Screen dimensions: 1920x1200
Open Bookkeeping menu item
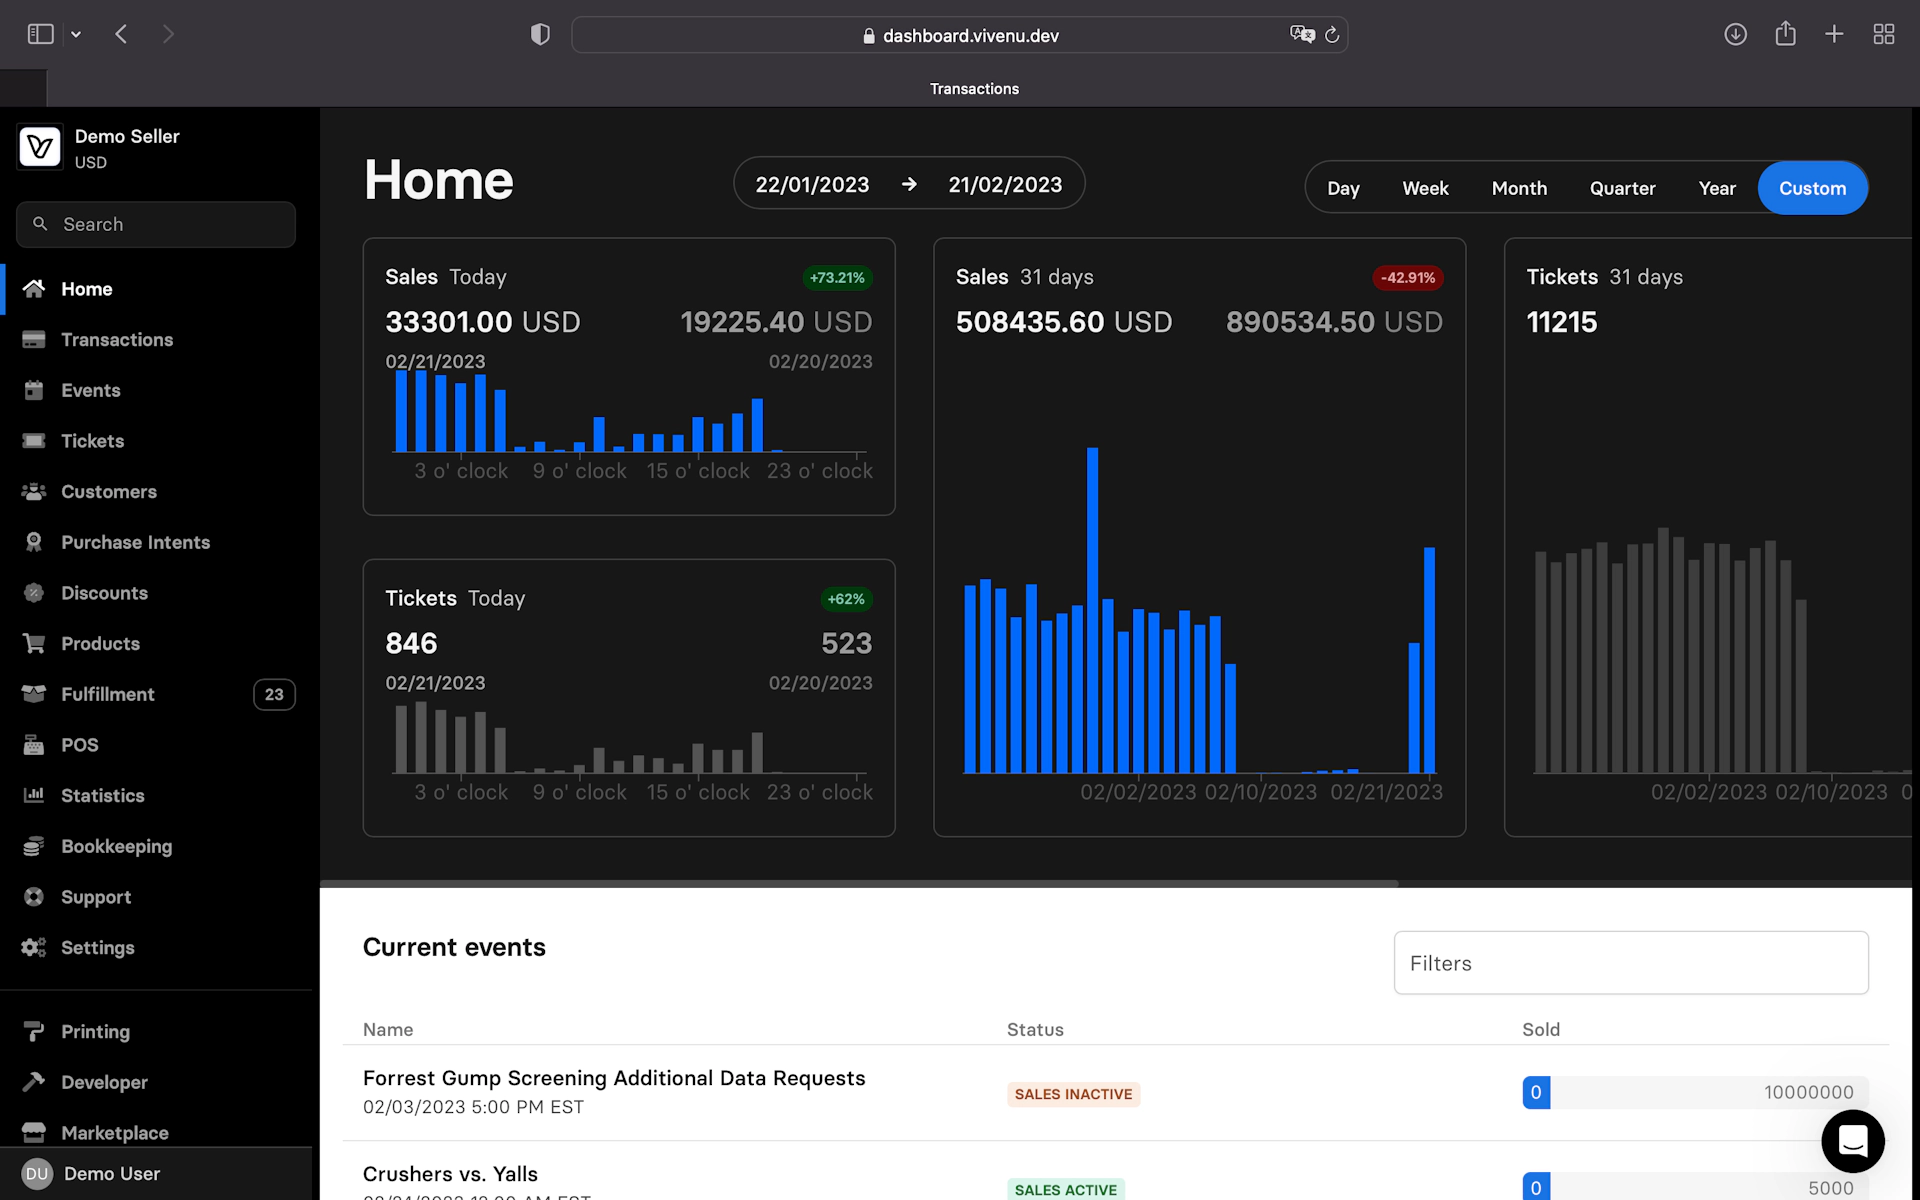point(116,846)
